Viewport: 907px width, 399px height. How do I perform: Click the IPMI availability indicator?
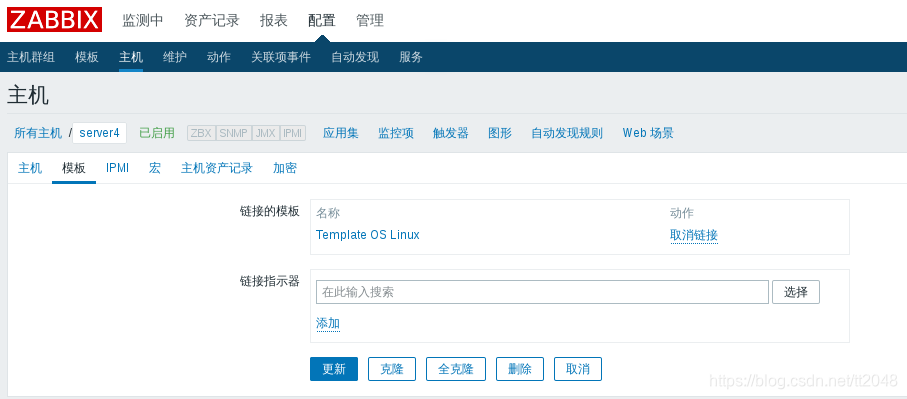(293, 133)
